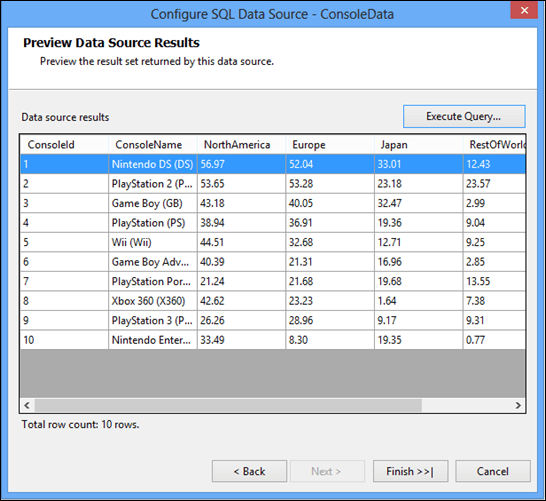Click Europe value 40.05
The image size is (546, 501).
coord(330,203)
